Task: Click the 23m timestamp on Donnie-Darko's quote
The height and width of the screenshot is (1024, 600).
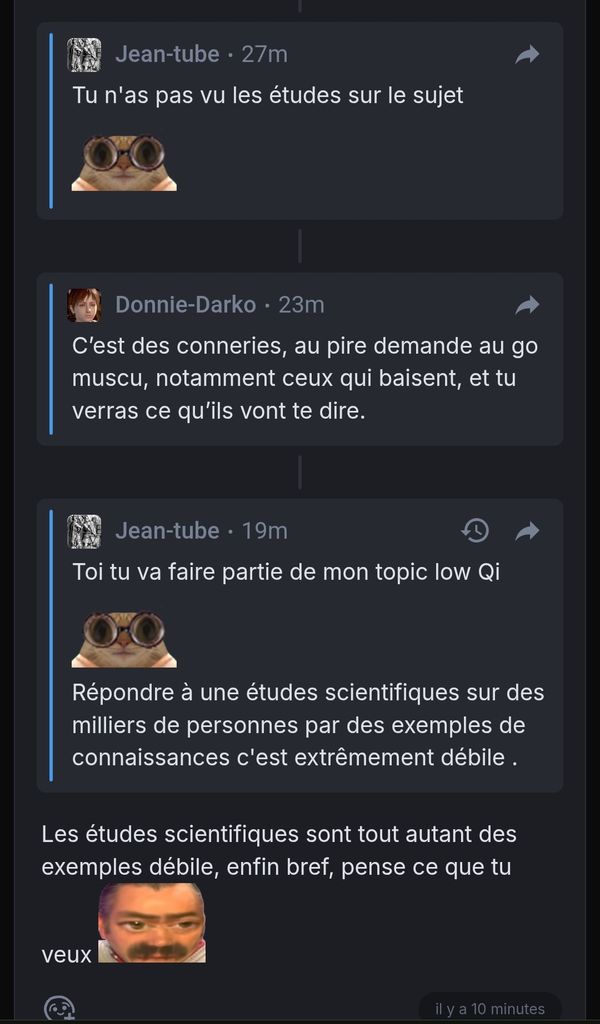Action: (x=301, y=305)
